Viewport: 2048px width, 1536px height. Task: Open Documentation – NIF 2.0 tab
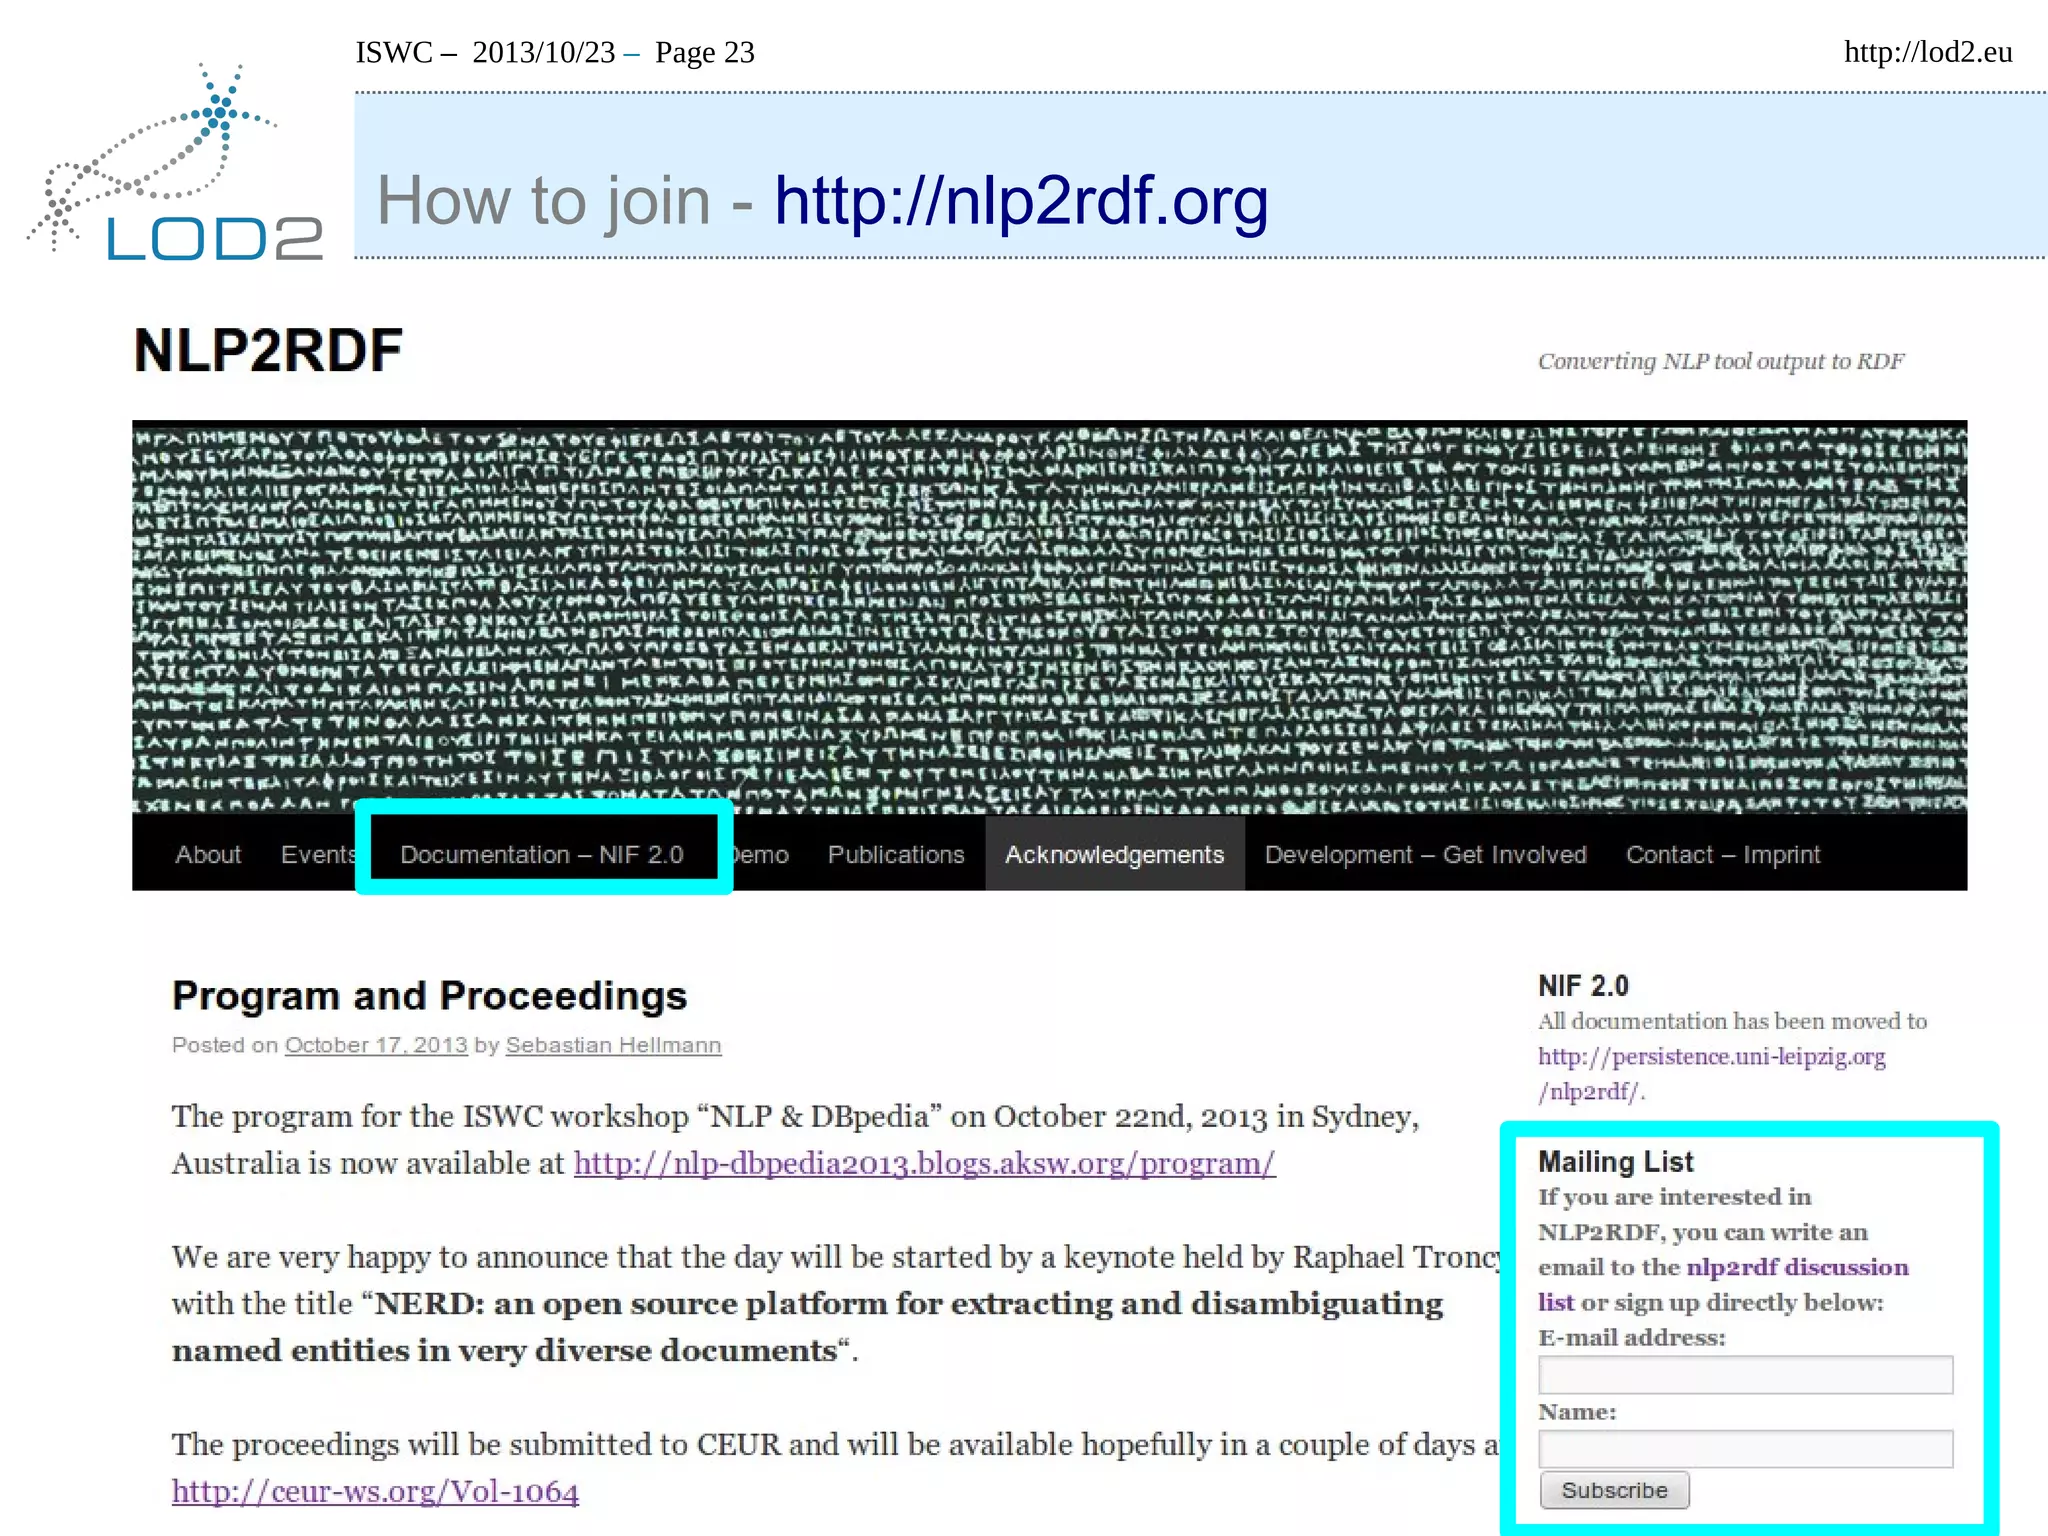pyautogui.click(x=541, y=855)
